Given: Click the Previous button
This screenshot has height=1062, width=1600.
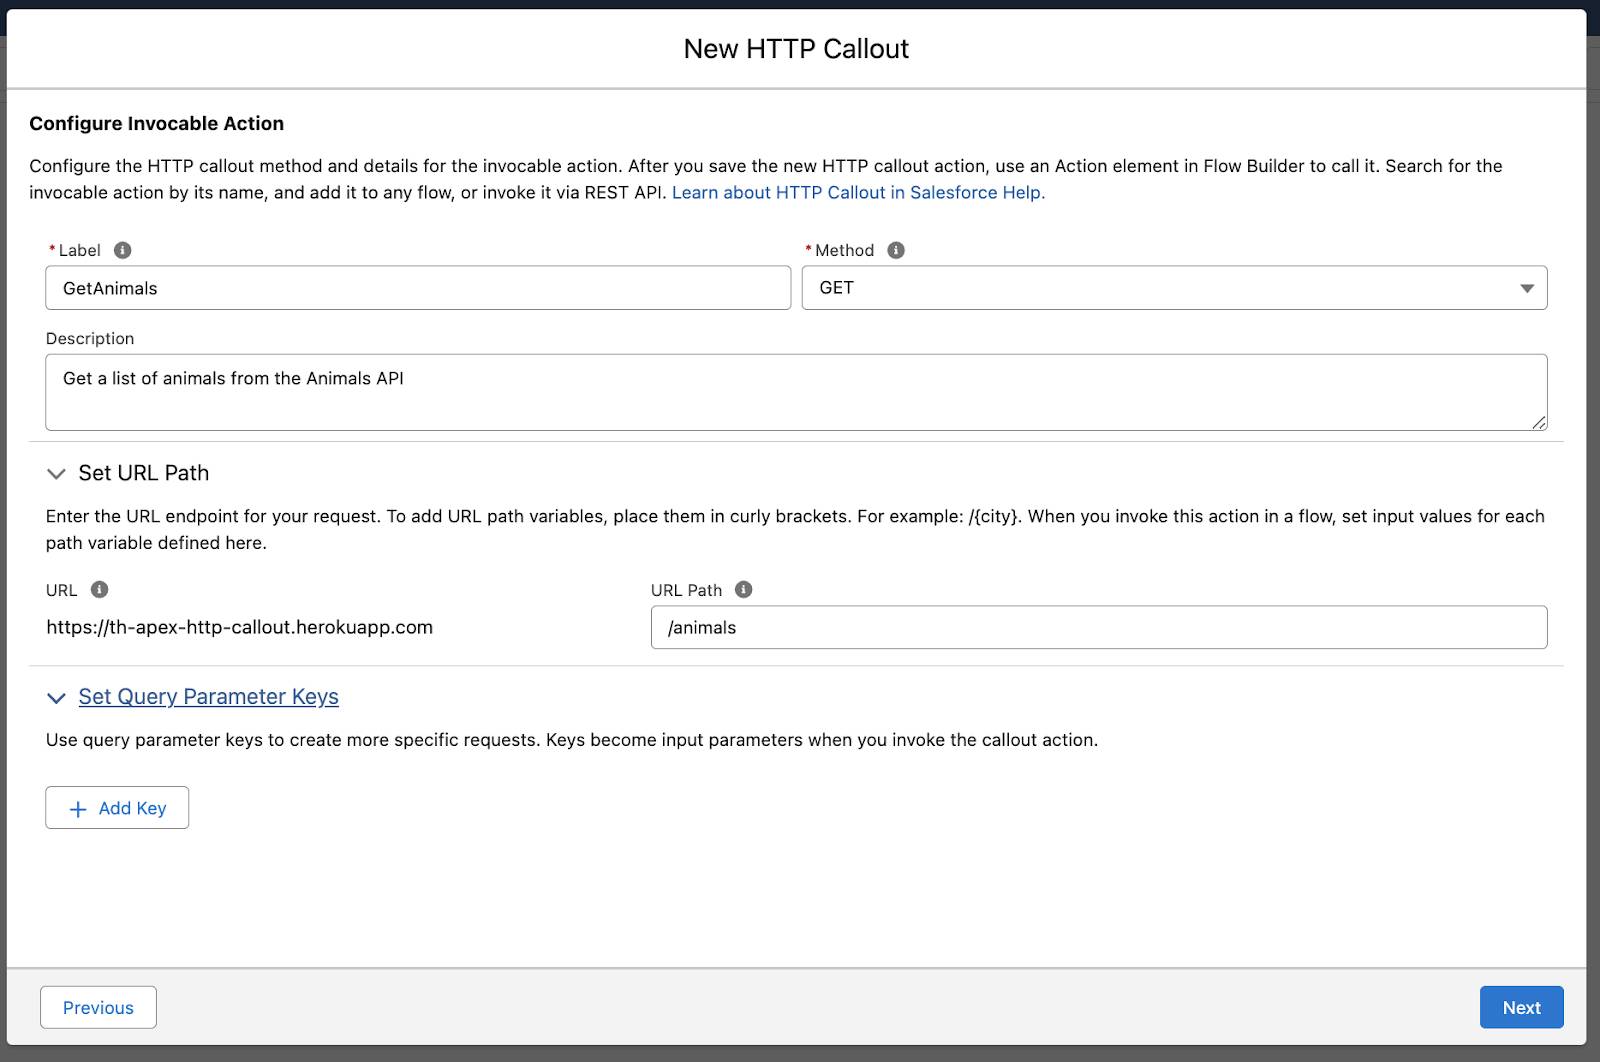Looking at the screenshot, I should pyautogui.click(x=98, y=1007).
